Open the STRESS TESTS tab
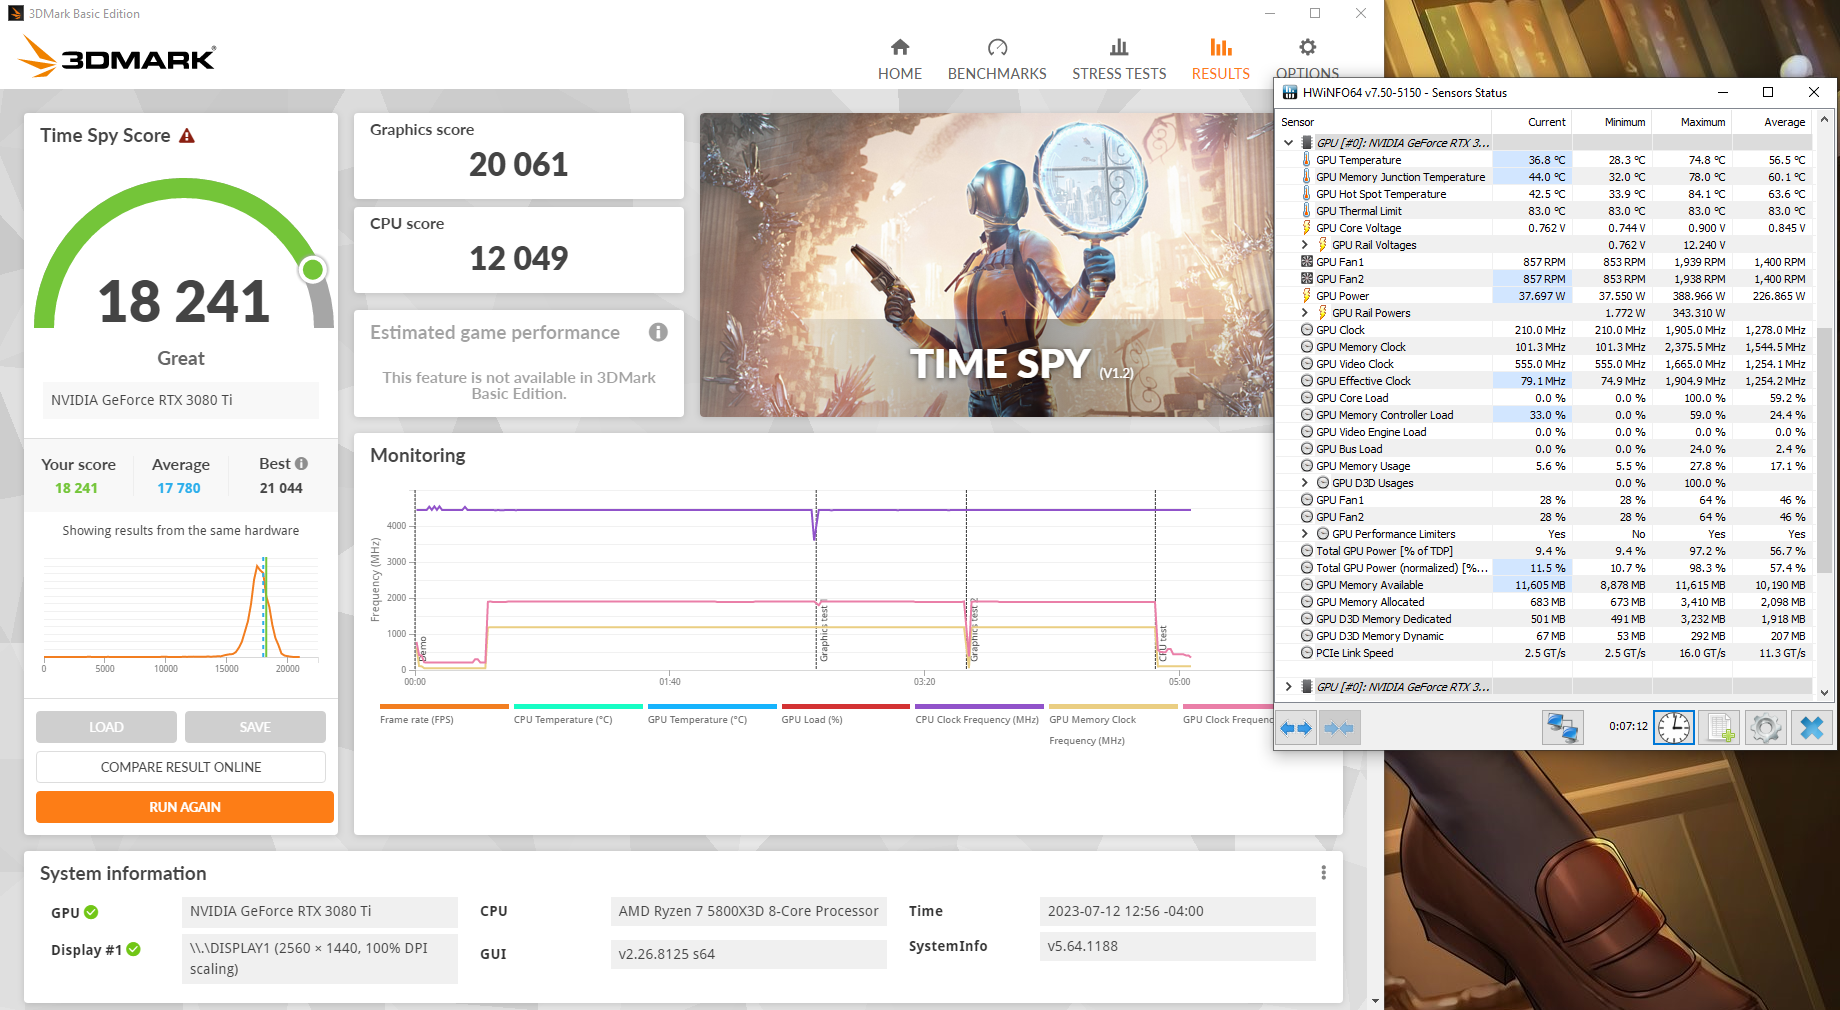The image size is (1840, 1010). (1119, 74)
